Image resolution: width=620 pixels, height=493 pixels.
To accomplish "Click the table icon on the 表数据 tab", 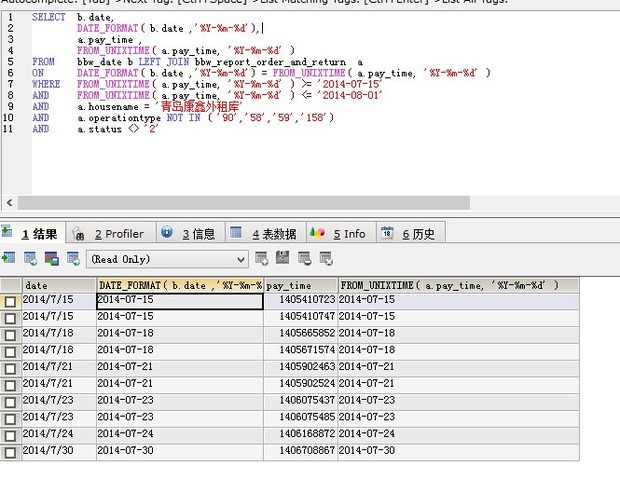I will pyautogui.click(x=236, y=232).
